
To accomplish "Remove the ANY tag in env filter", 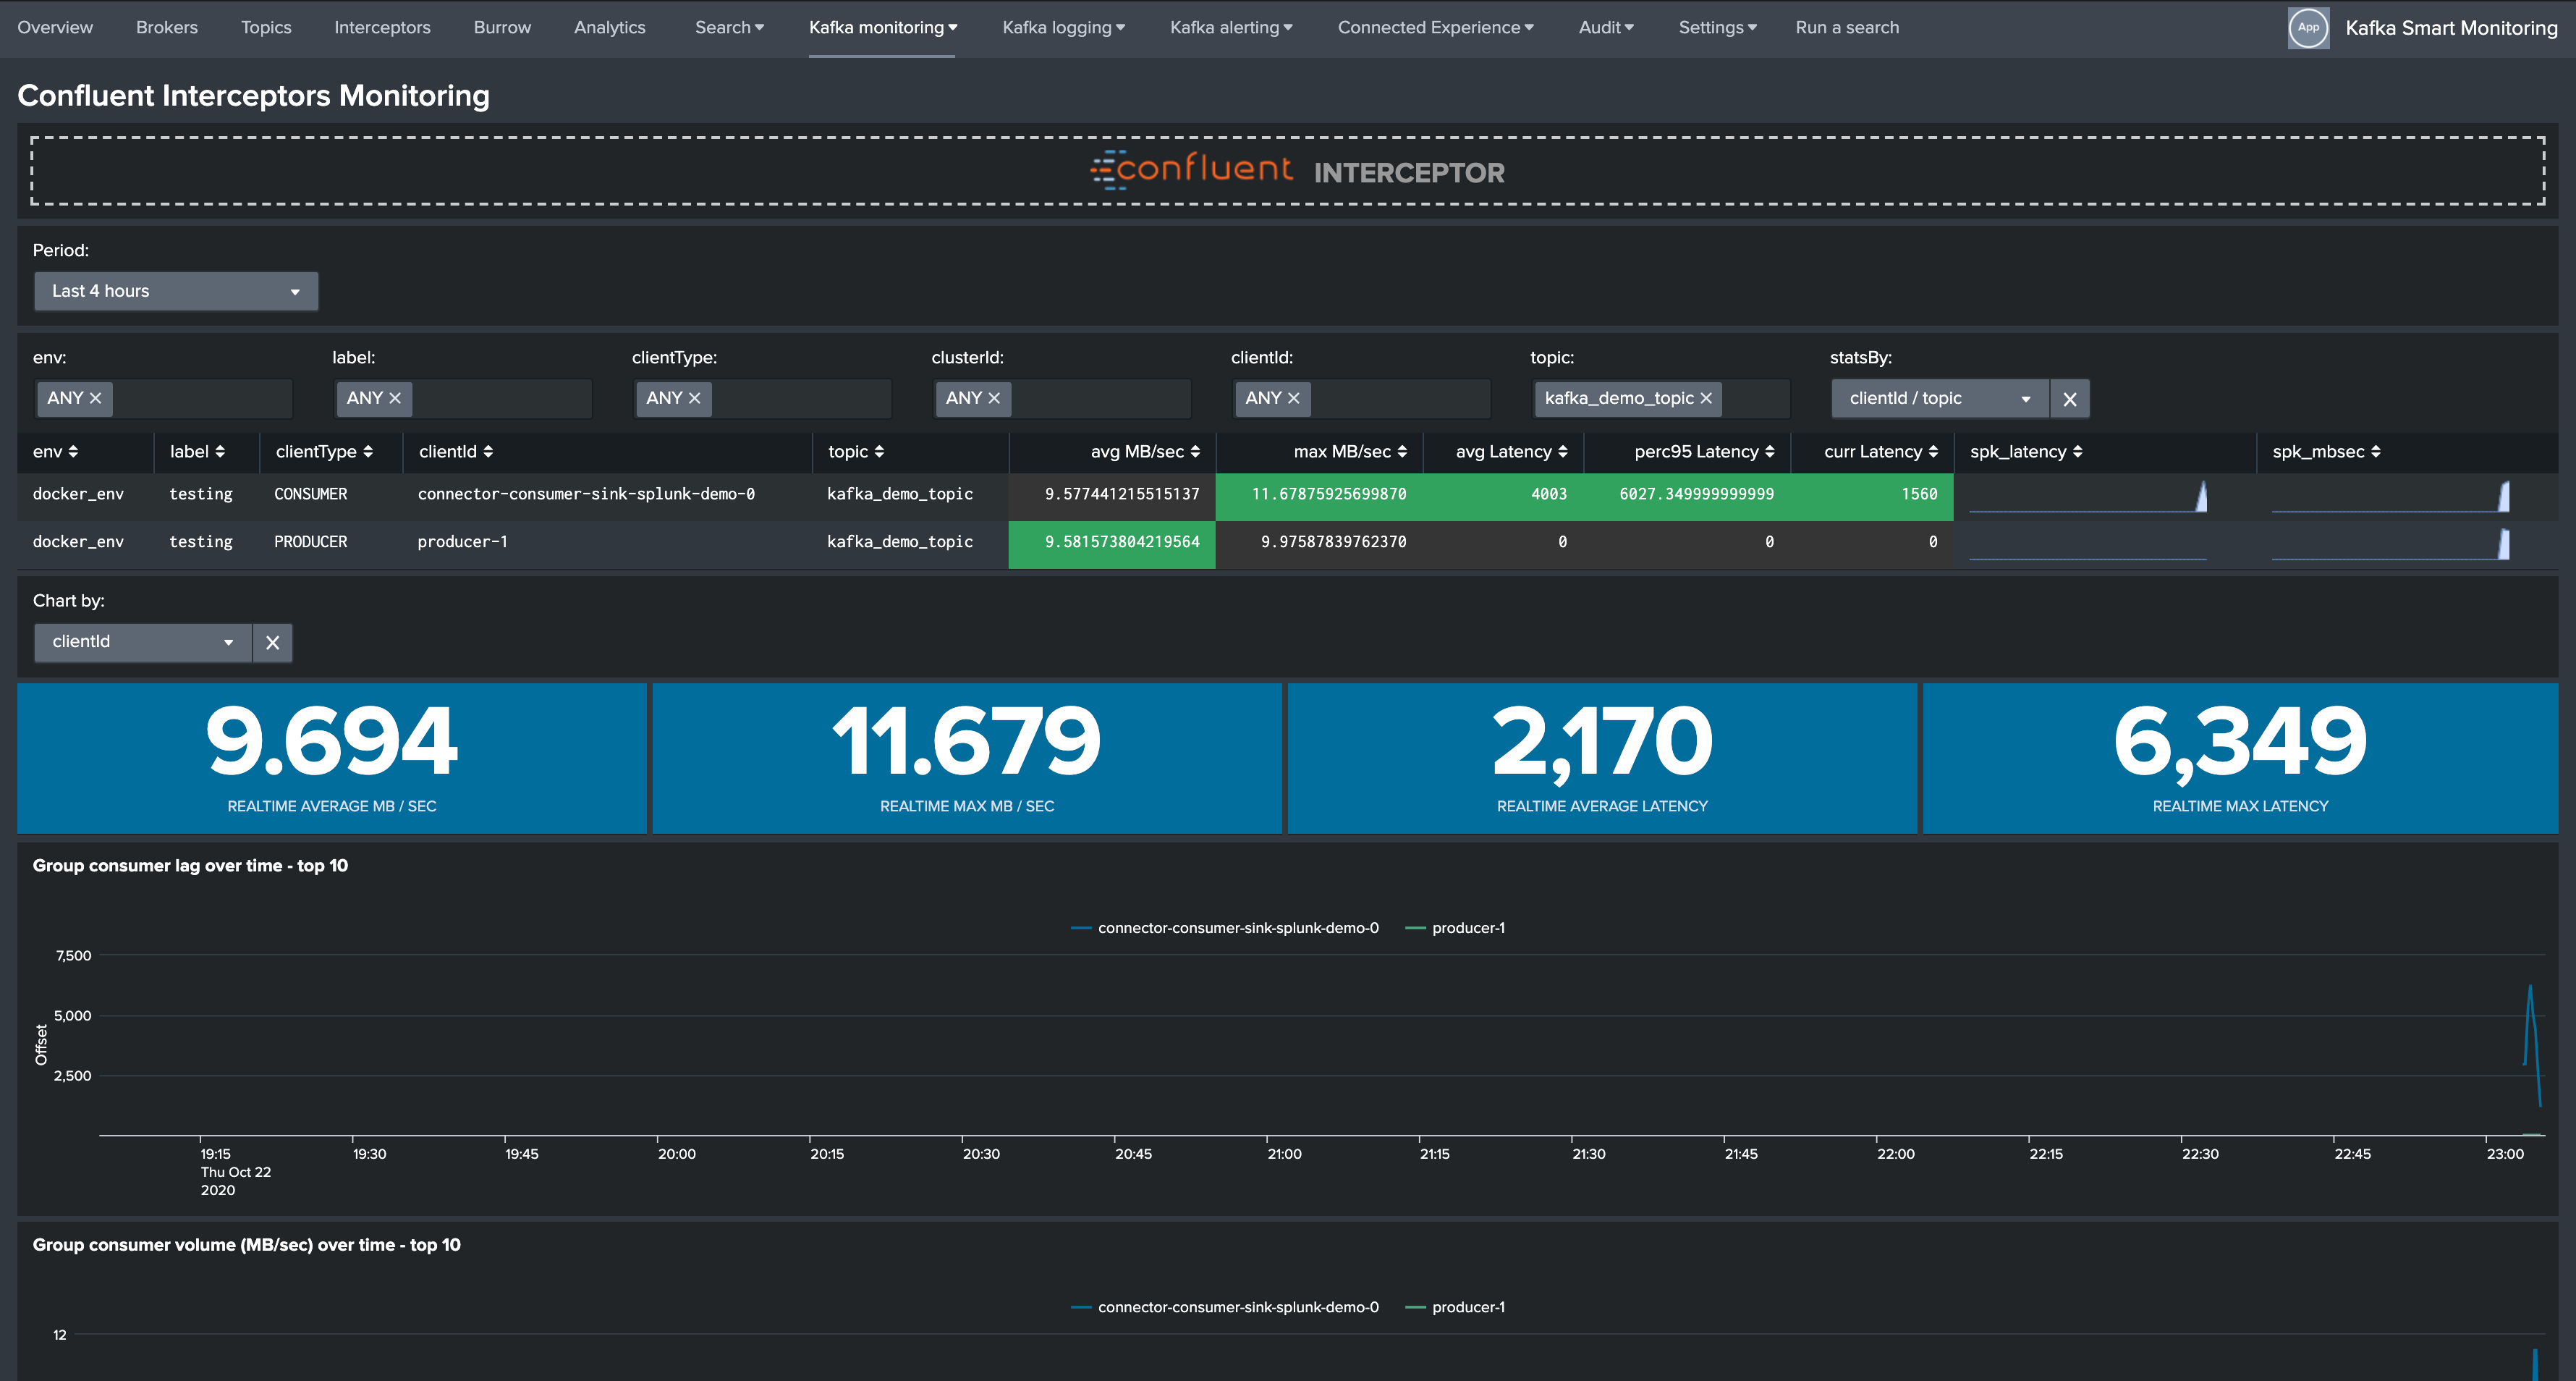I will coord(96,398).
